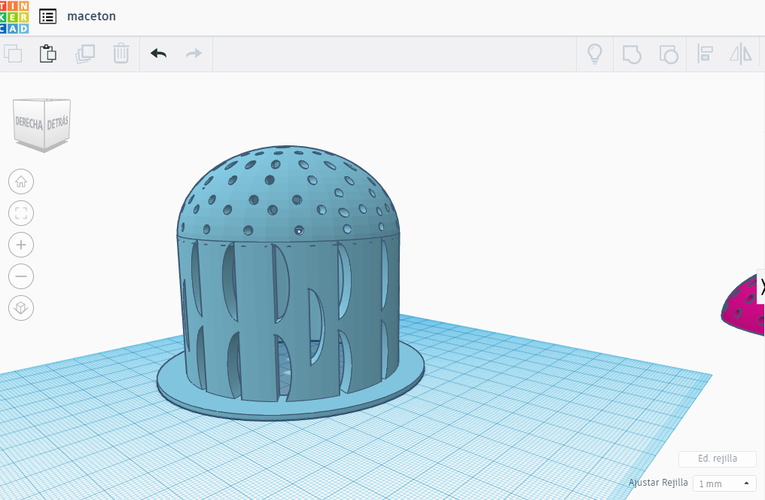Open the designs list icon beside maceton

47,16
